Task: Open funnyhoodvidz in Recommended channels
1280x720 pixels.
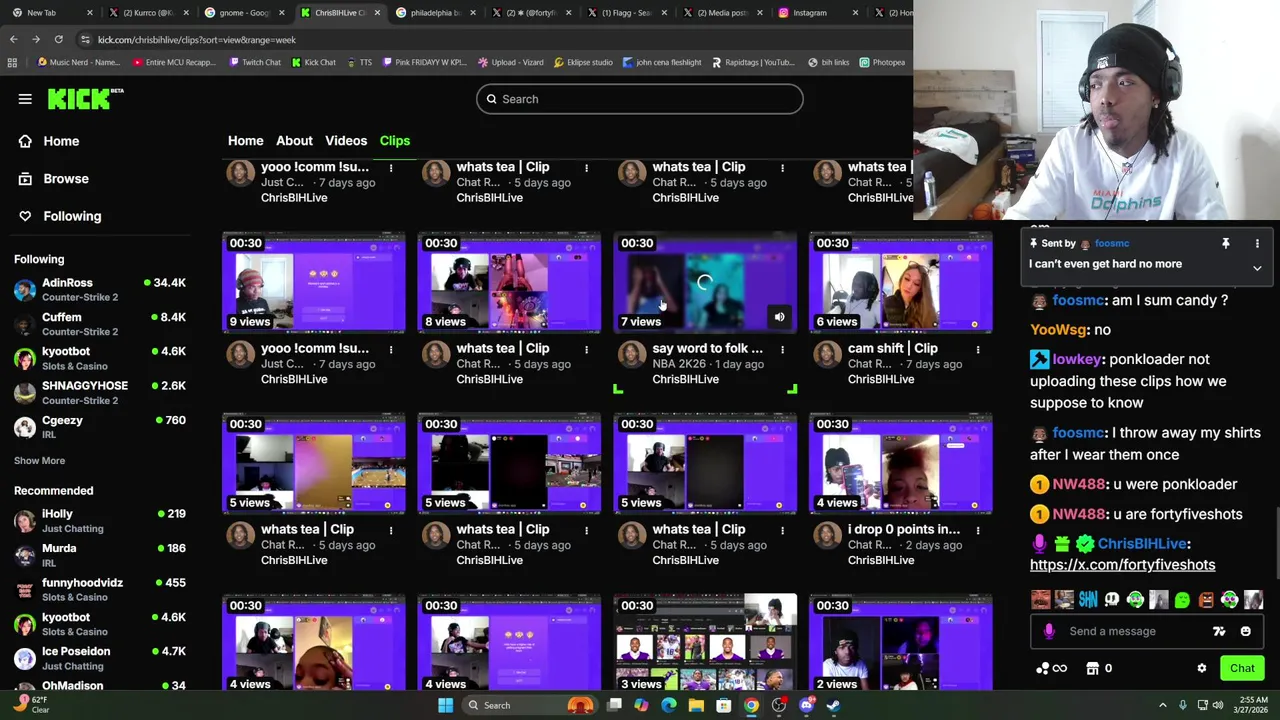Action: [100, 589]
